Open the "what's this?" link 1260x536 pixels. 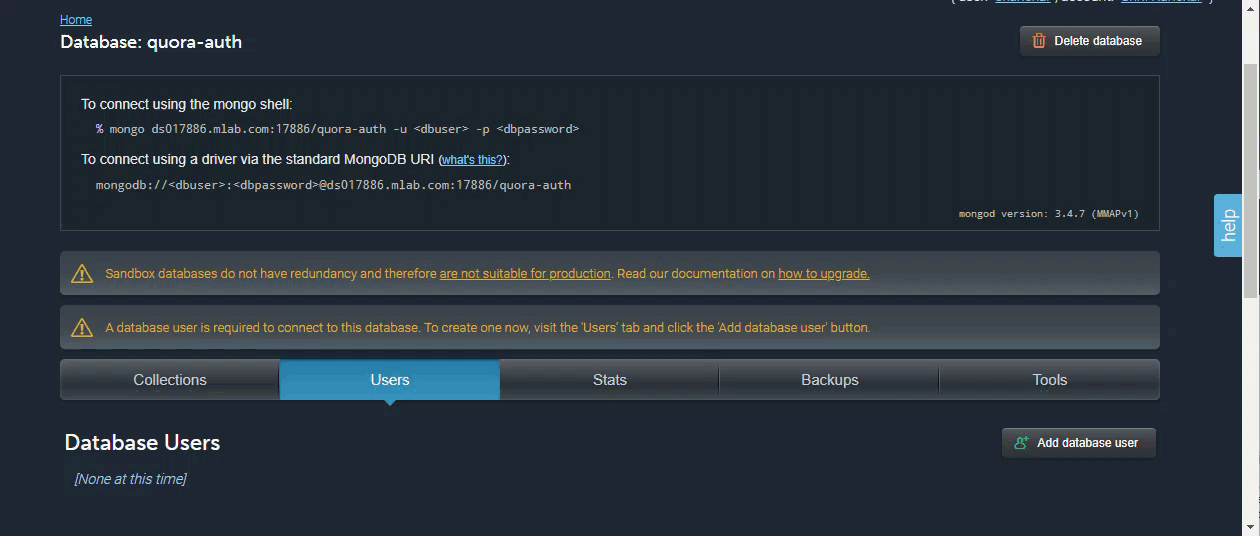pos(473,160)
